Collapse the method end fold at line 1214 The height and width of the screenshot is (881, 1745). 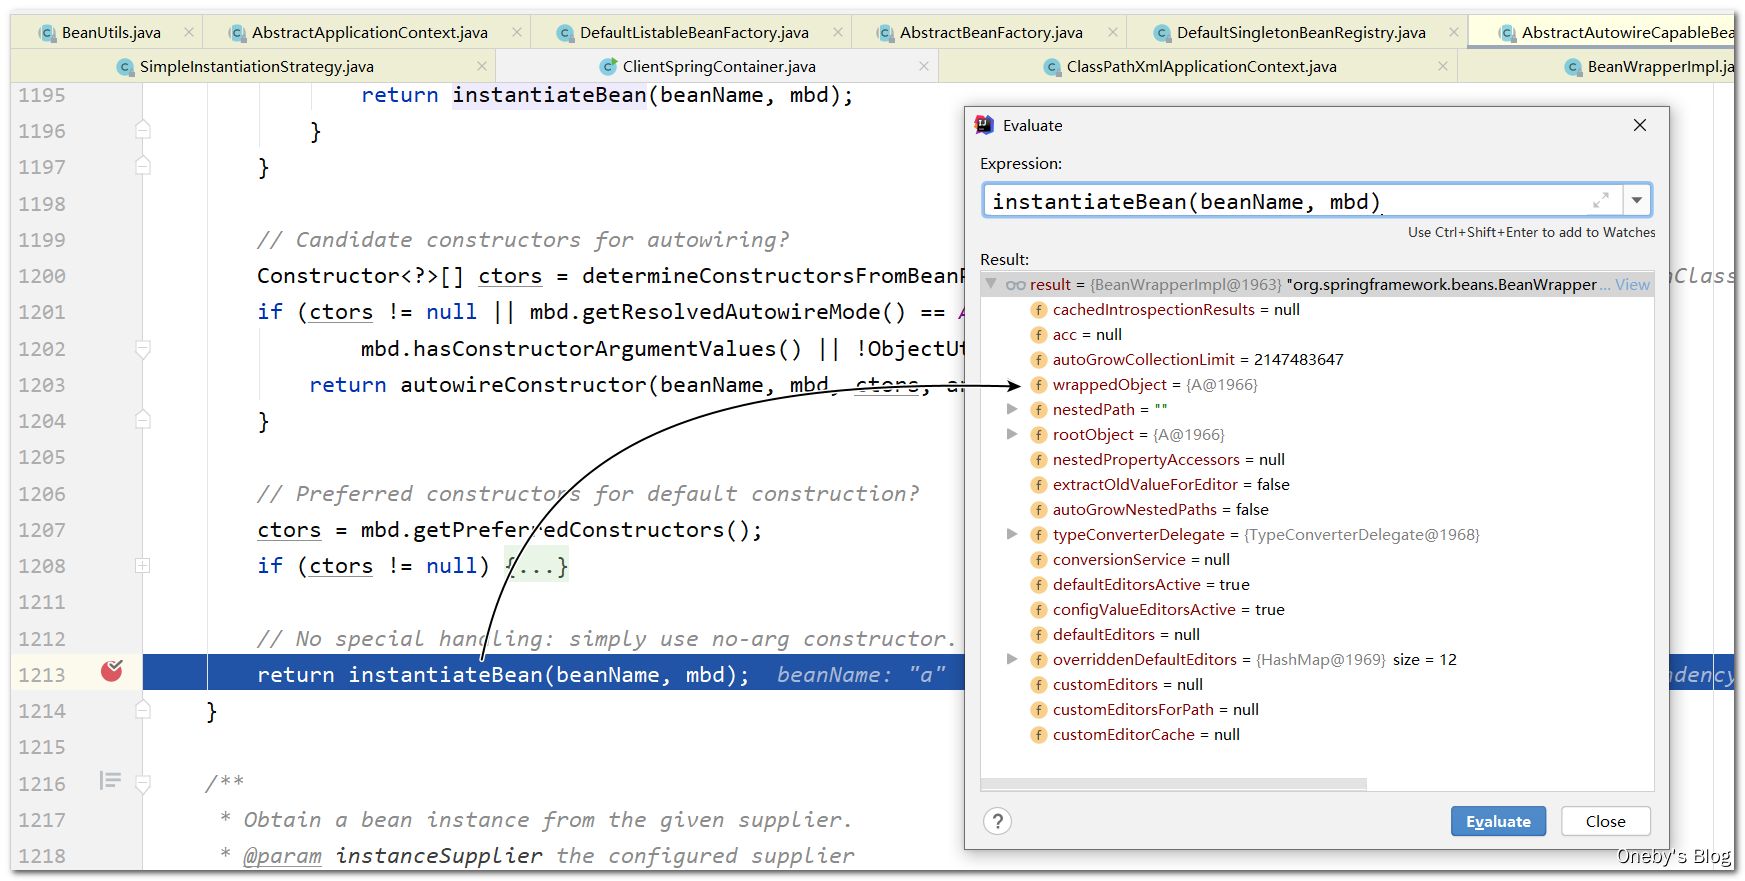[x=143, y=710]
